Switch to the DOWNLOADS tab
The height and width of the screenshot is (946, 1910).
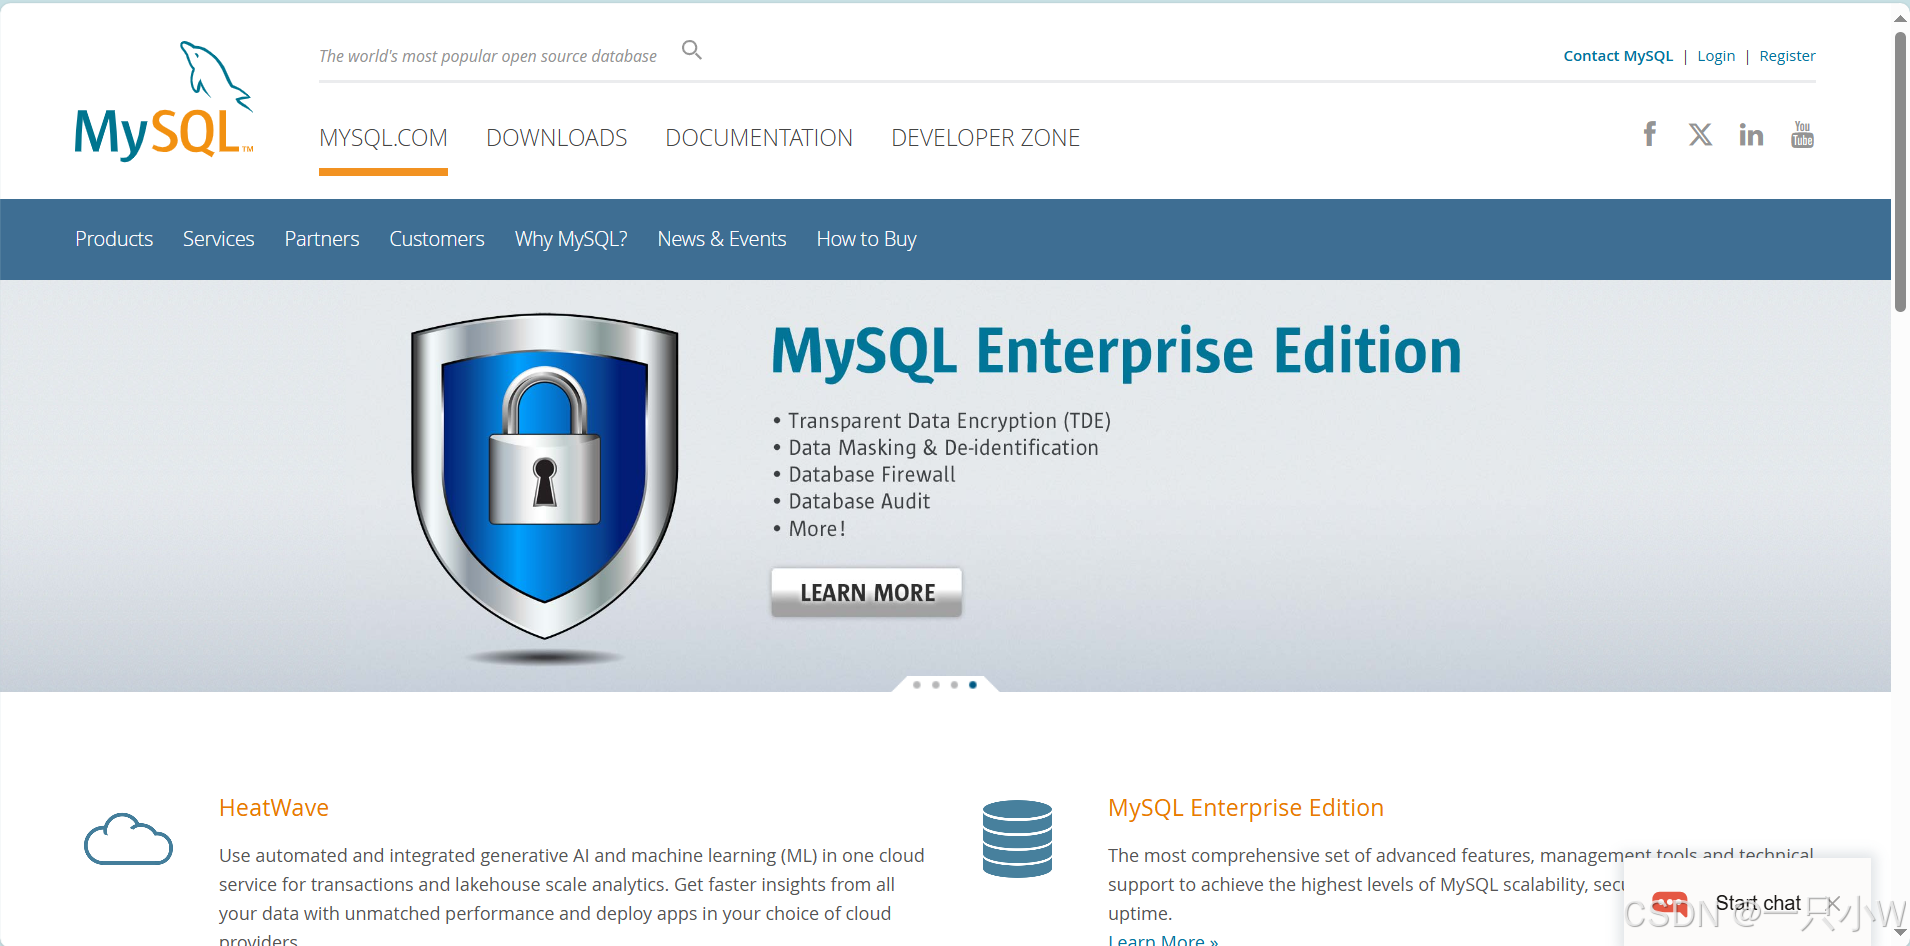tap(557, 138)
